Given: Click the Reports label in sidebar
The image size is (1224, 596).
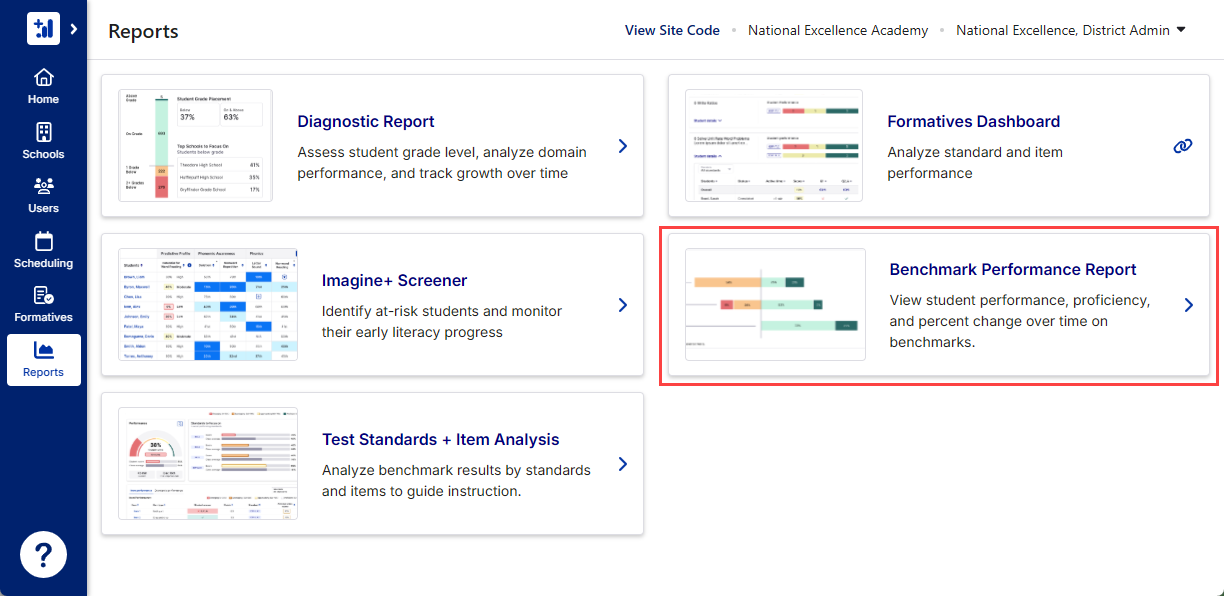Looking at the screenshot, I should (43, 372).
